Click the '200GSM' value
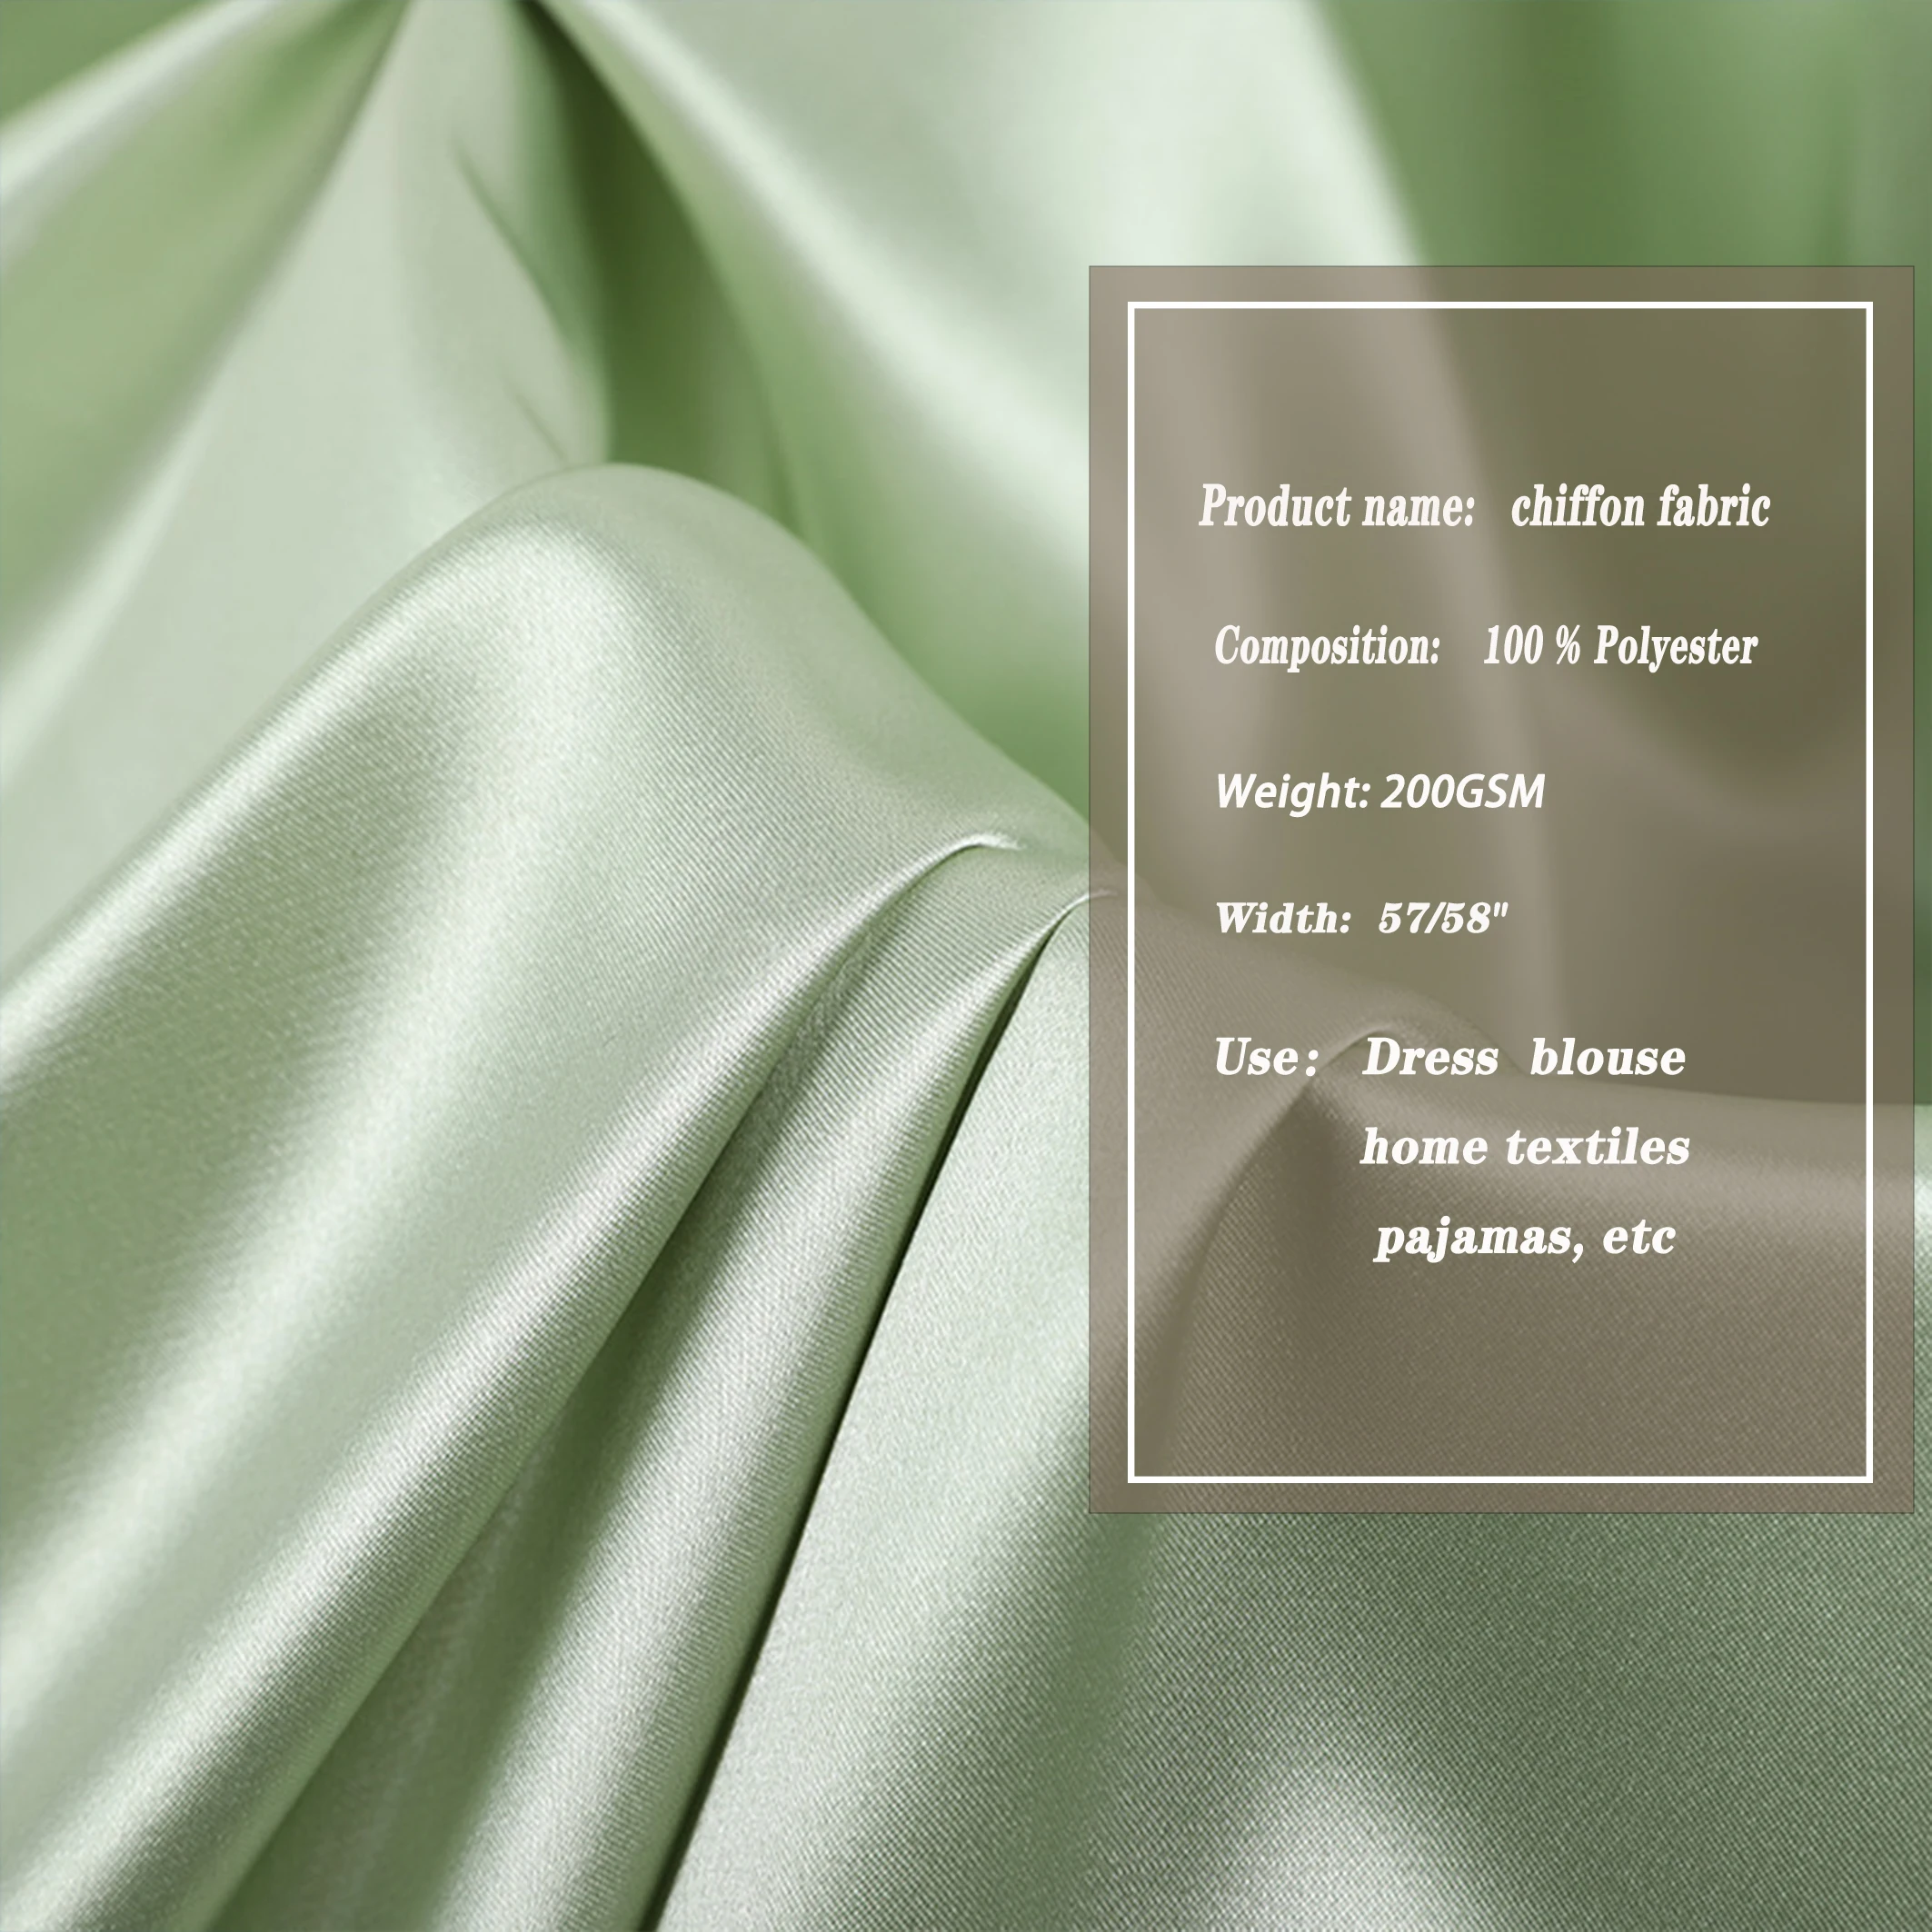The width and height of the screenshot is (1932, 1932). (1462, 792)
